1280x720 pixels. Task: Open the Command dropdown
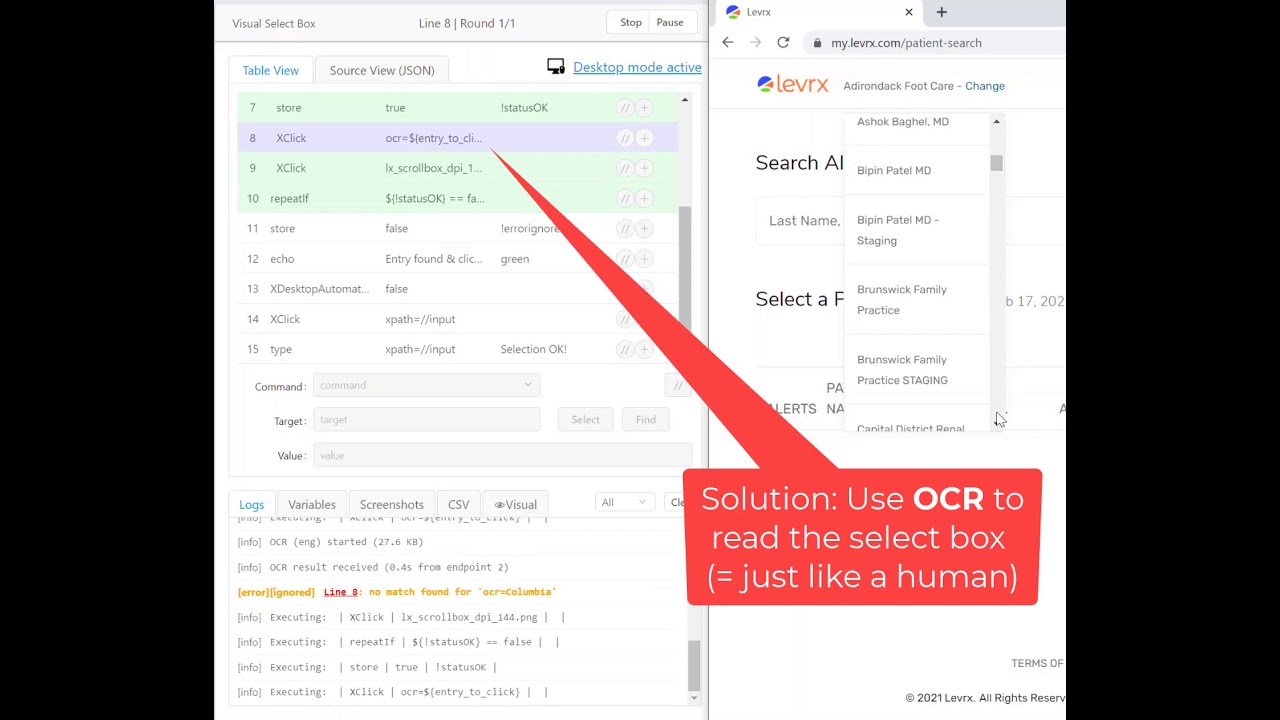coord(427,385)
